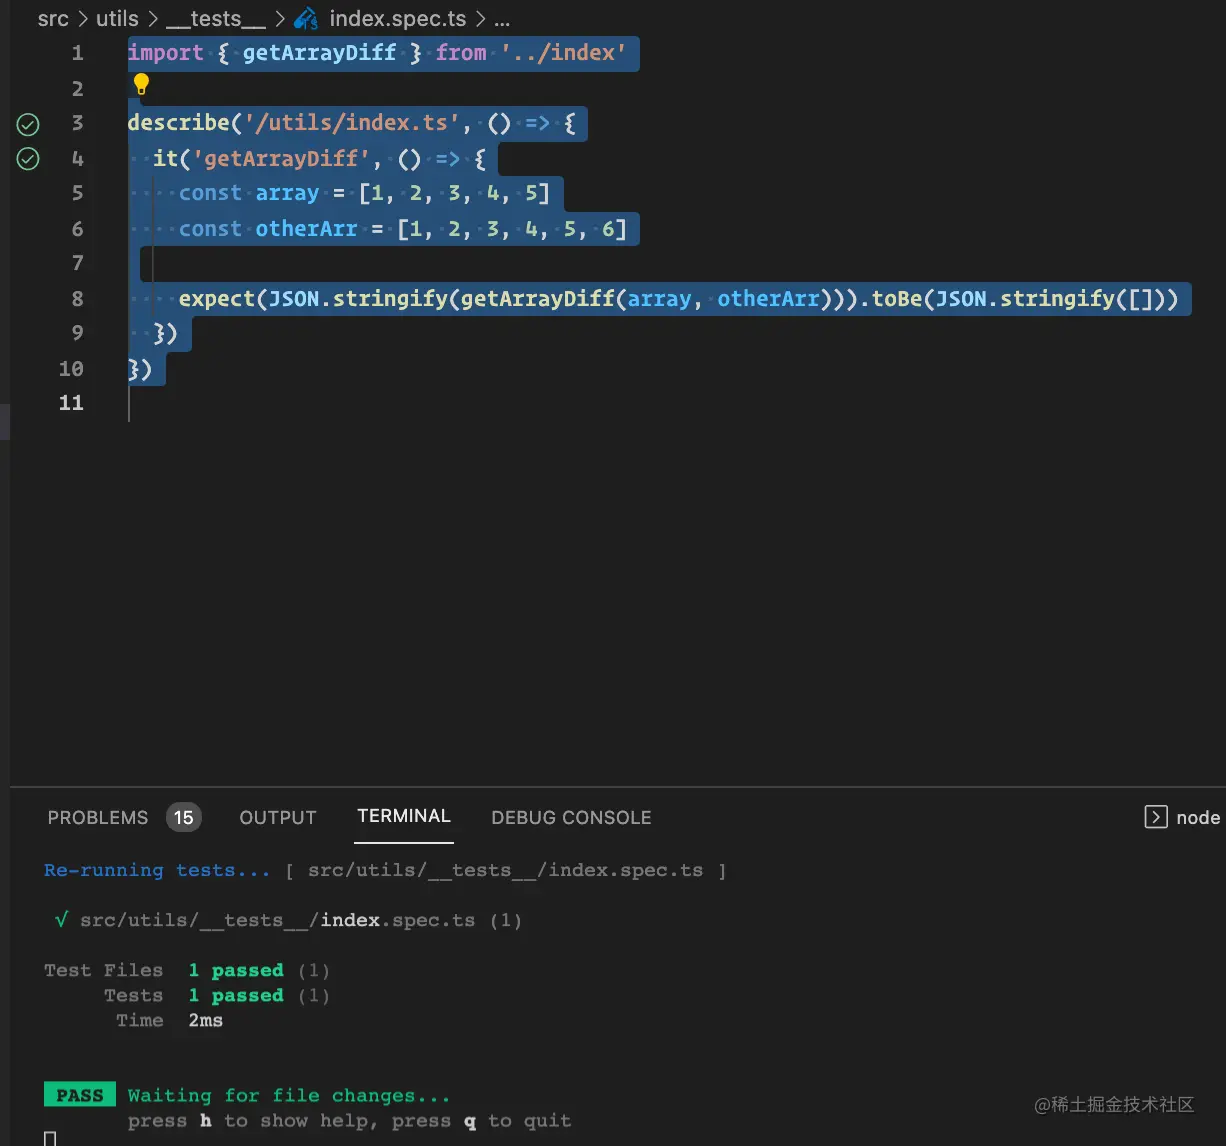Click the node terminal label

[1198, 818]
